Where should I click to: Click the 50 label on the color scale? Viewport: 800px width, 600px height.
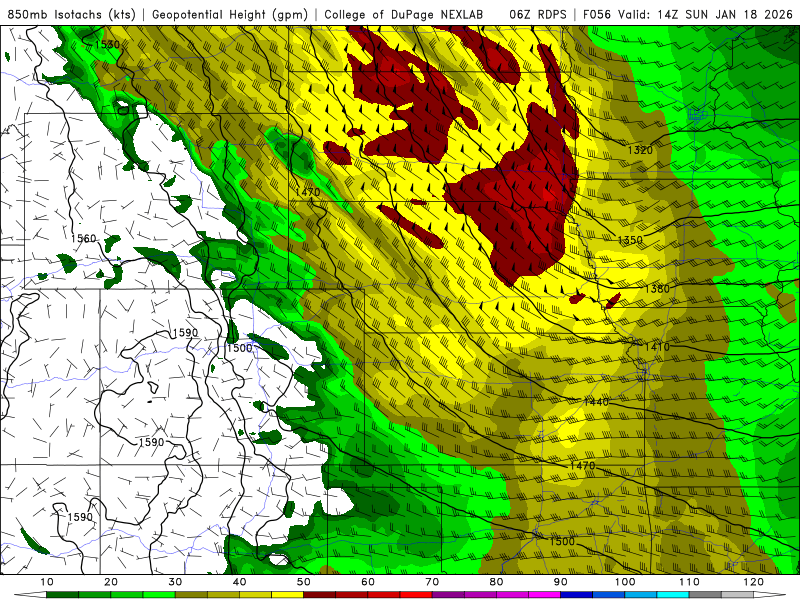(x=304, y=582)
